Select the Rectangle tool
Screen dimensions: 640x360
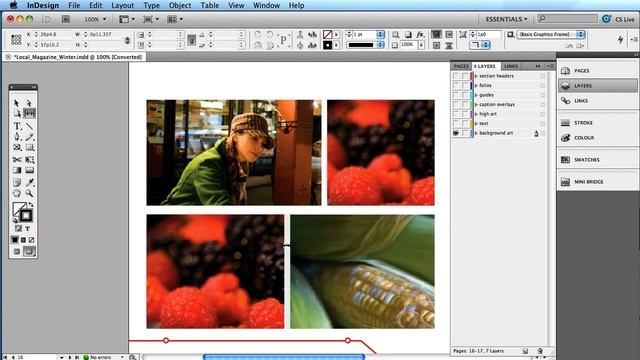[x=29, y=147]
